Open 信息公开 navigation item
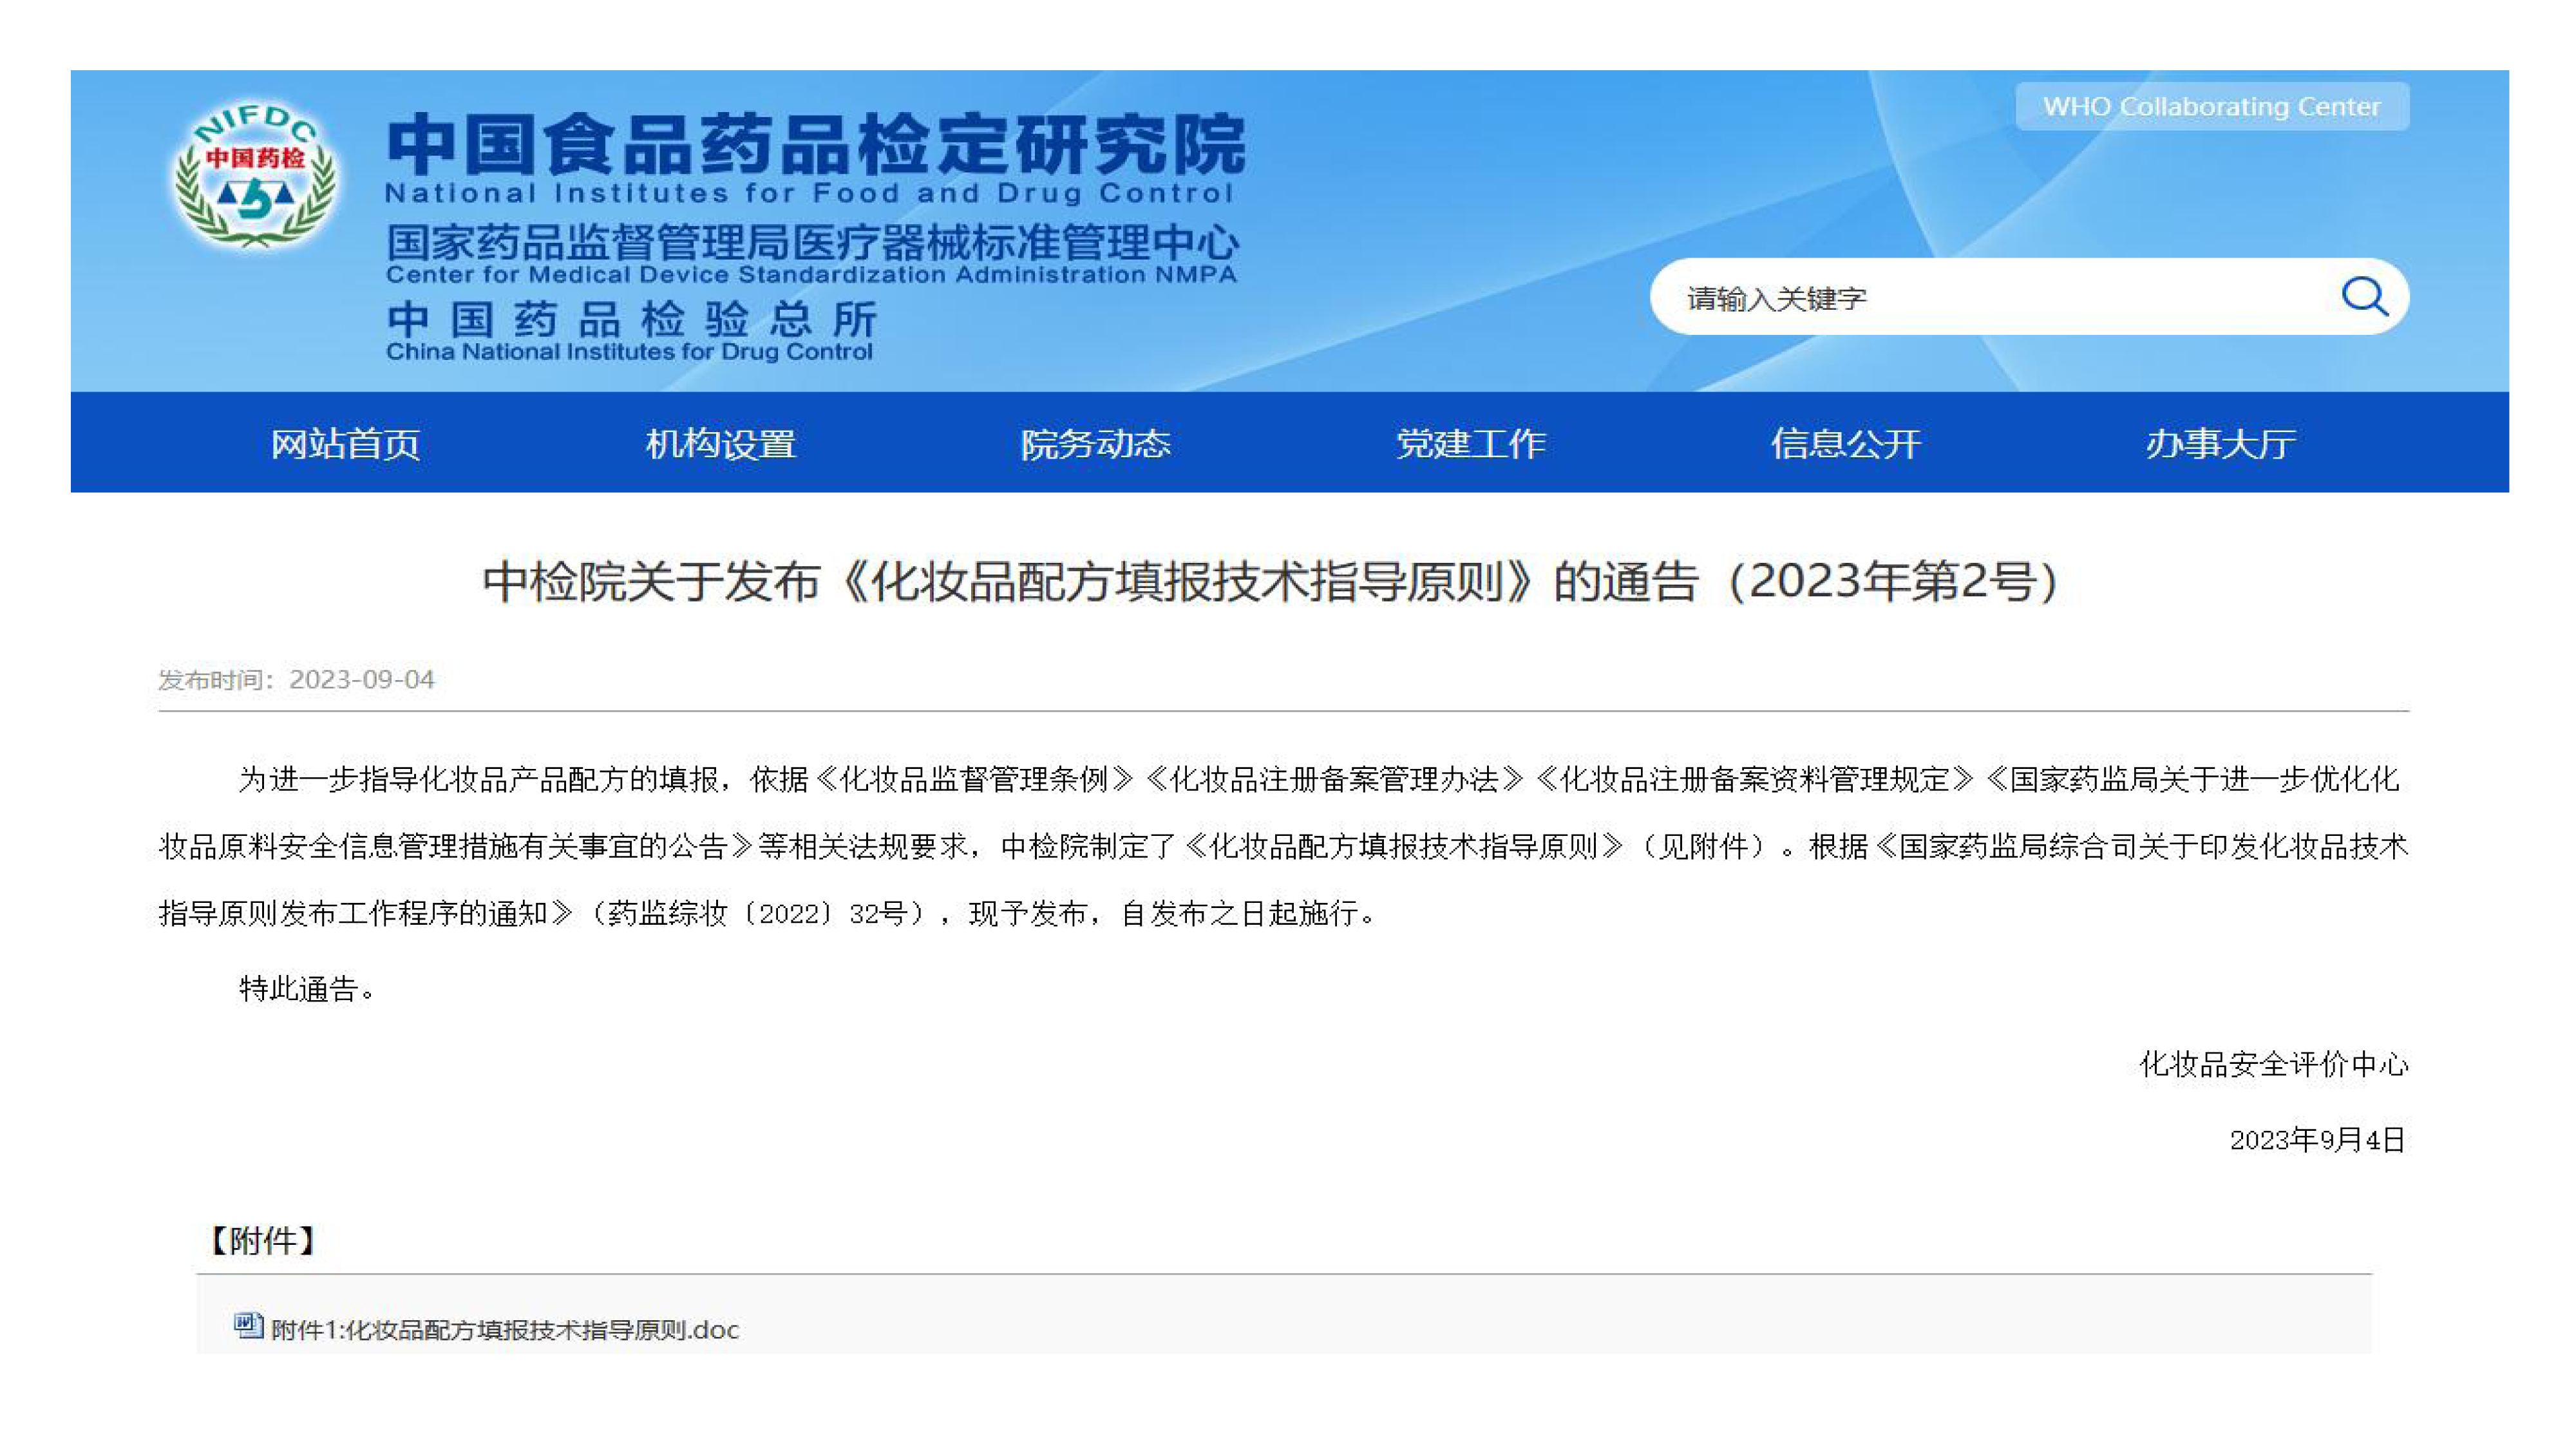Image resolution: width=2576 pixels, height=1449 pixels. point(1845,443)
